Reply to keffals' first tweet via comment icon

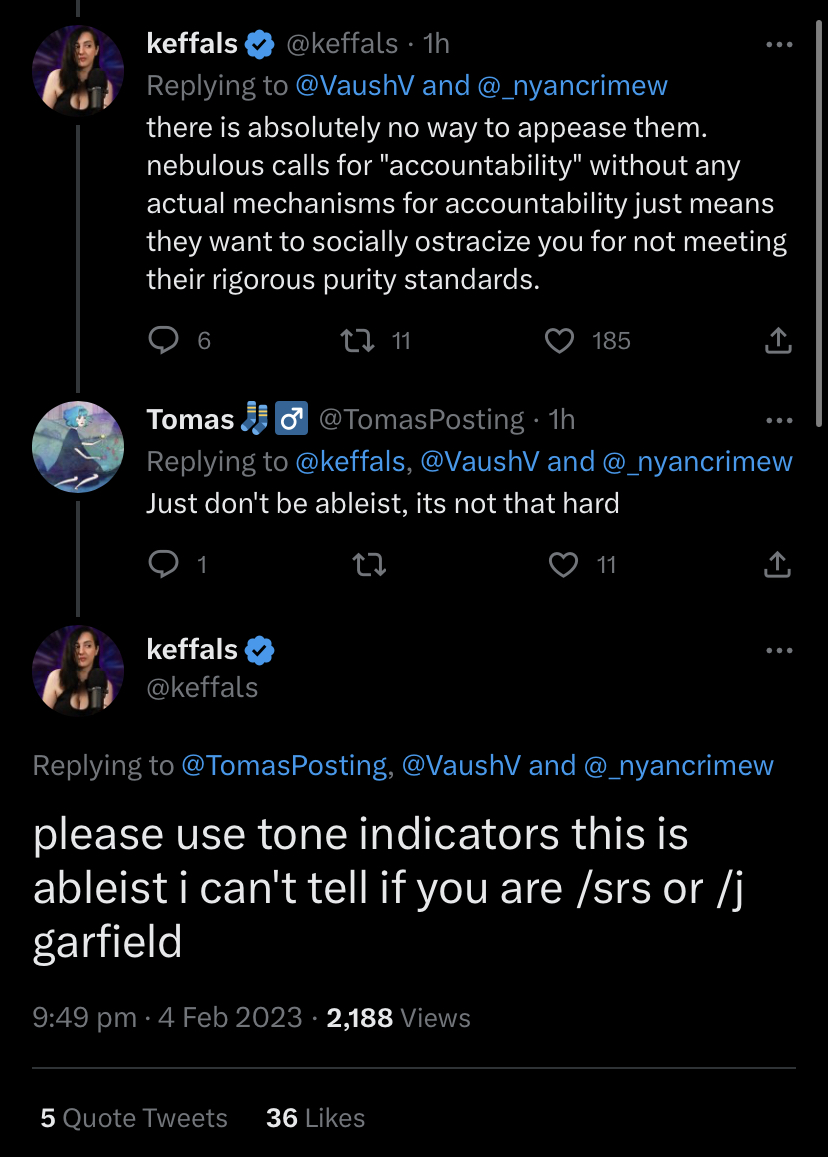[x=164, y=340]
